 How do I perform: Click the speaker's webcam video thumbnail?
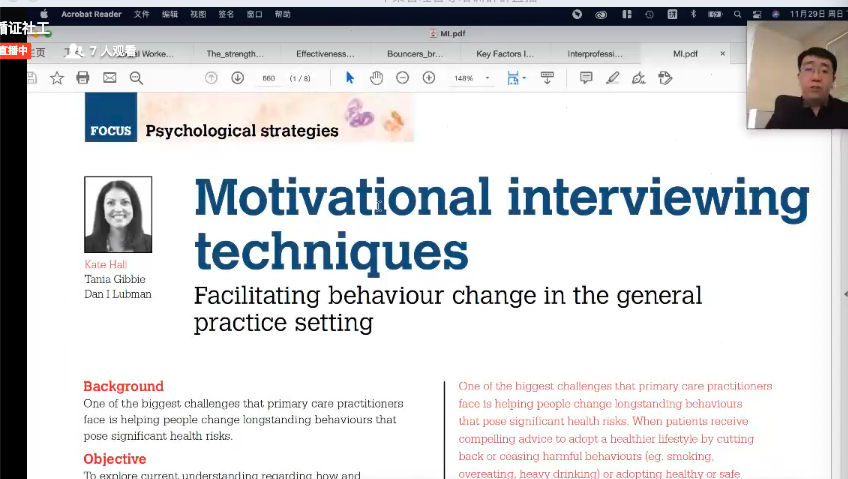pos(797,75)
